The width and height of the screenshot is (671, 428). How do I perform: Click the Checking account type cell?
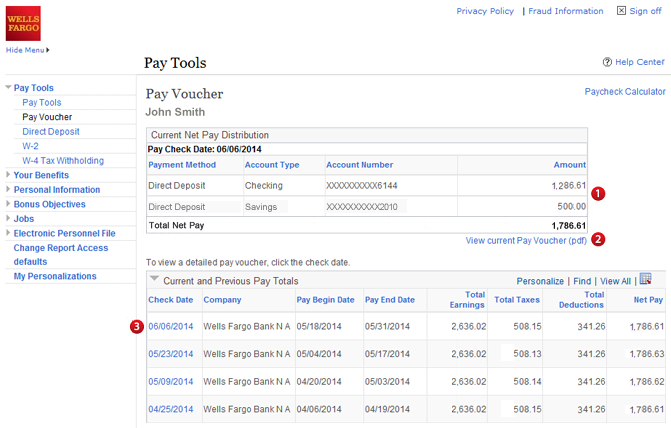point(264,186)
